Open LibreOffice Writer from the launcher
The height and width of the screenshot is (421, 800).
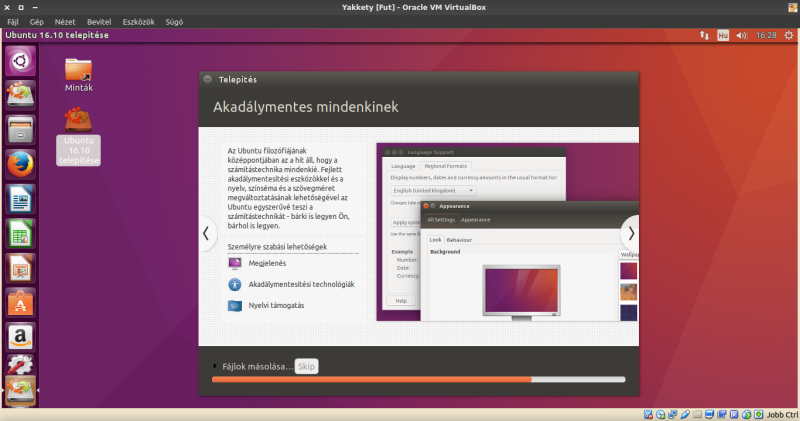21,199
